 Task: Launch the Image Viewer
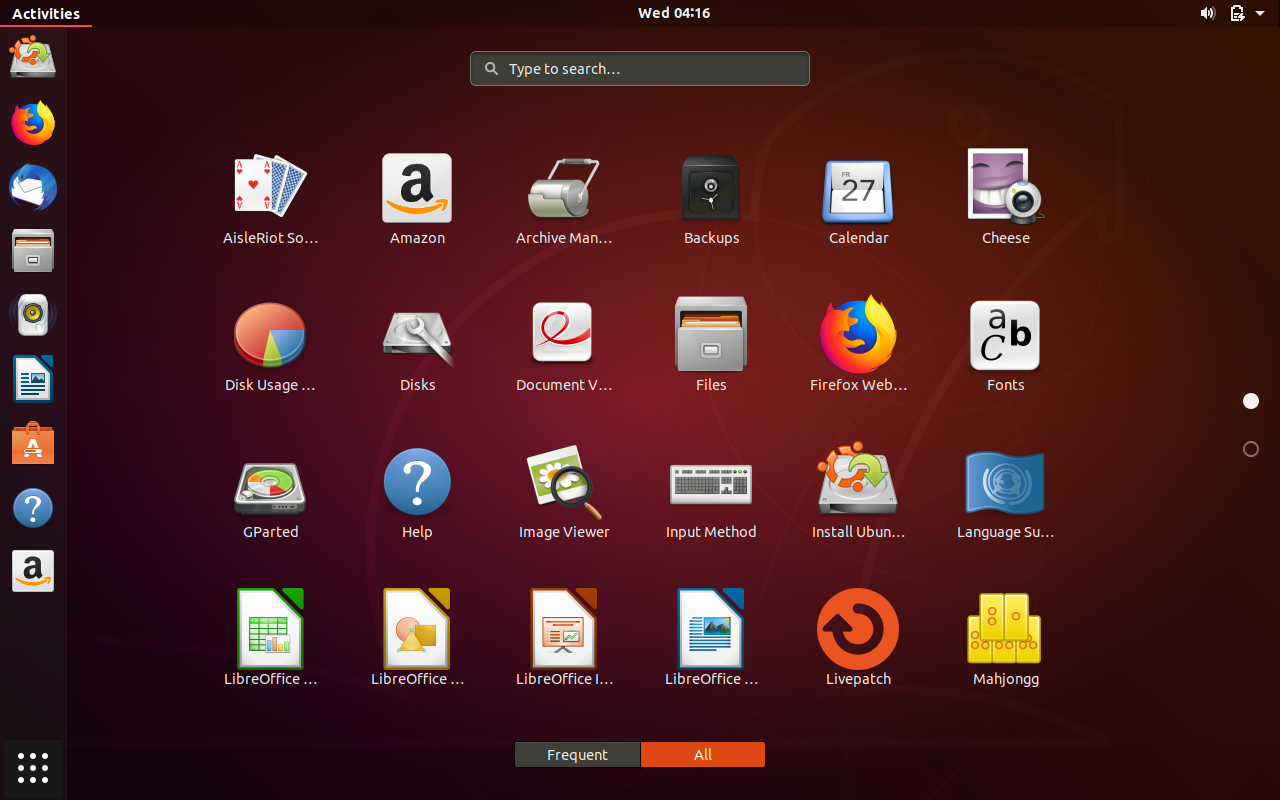[x=563, y=481]
